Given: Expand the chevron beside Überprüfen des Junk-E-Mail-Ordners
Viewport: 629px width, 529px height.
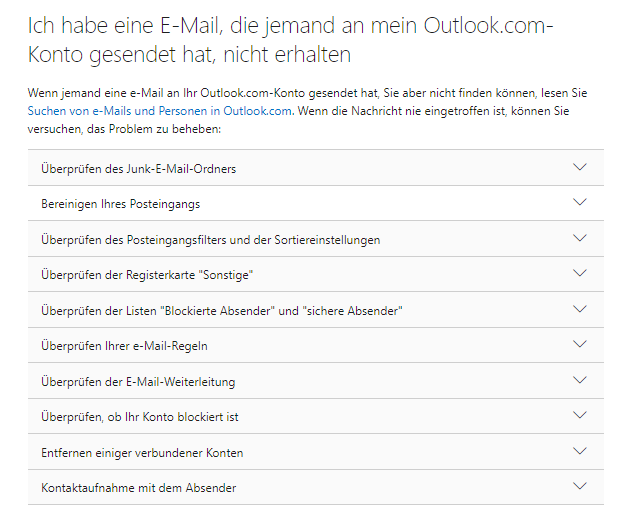Looking at the screenshot, I should pos(580,167).
